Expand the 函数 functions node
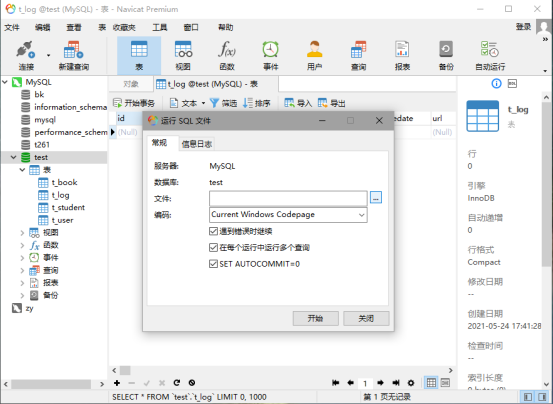 coord(22,245)
